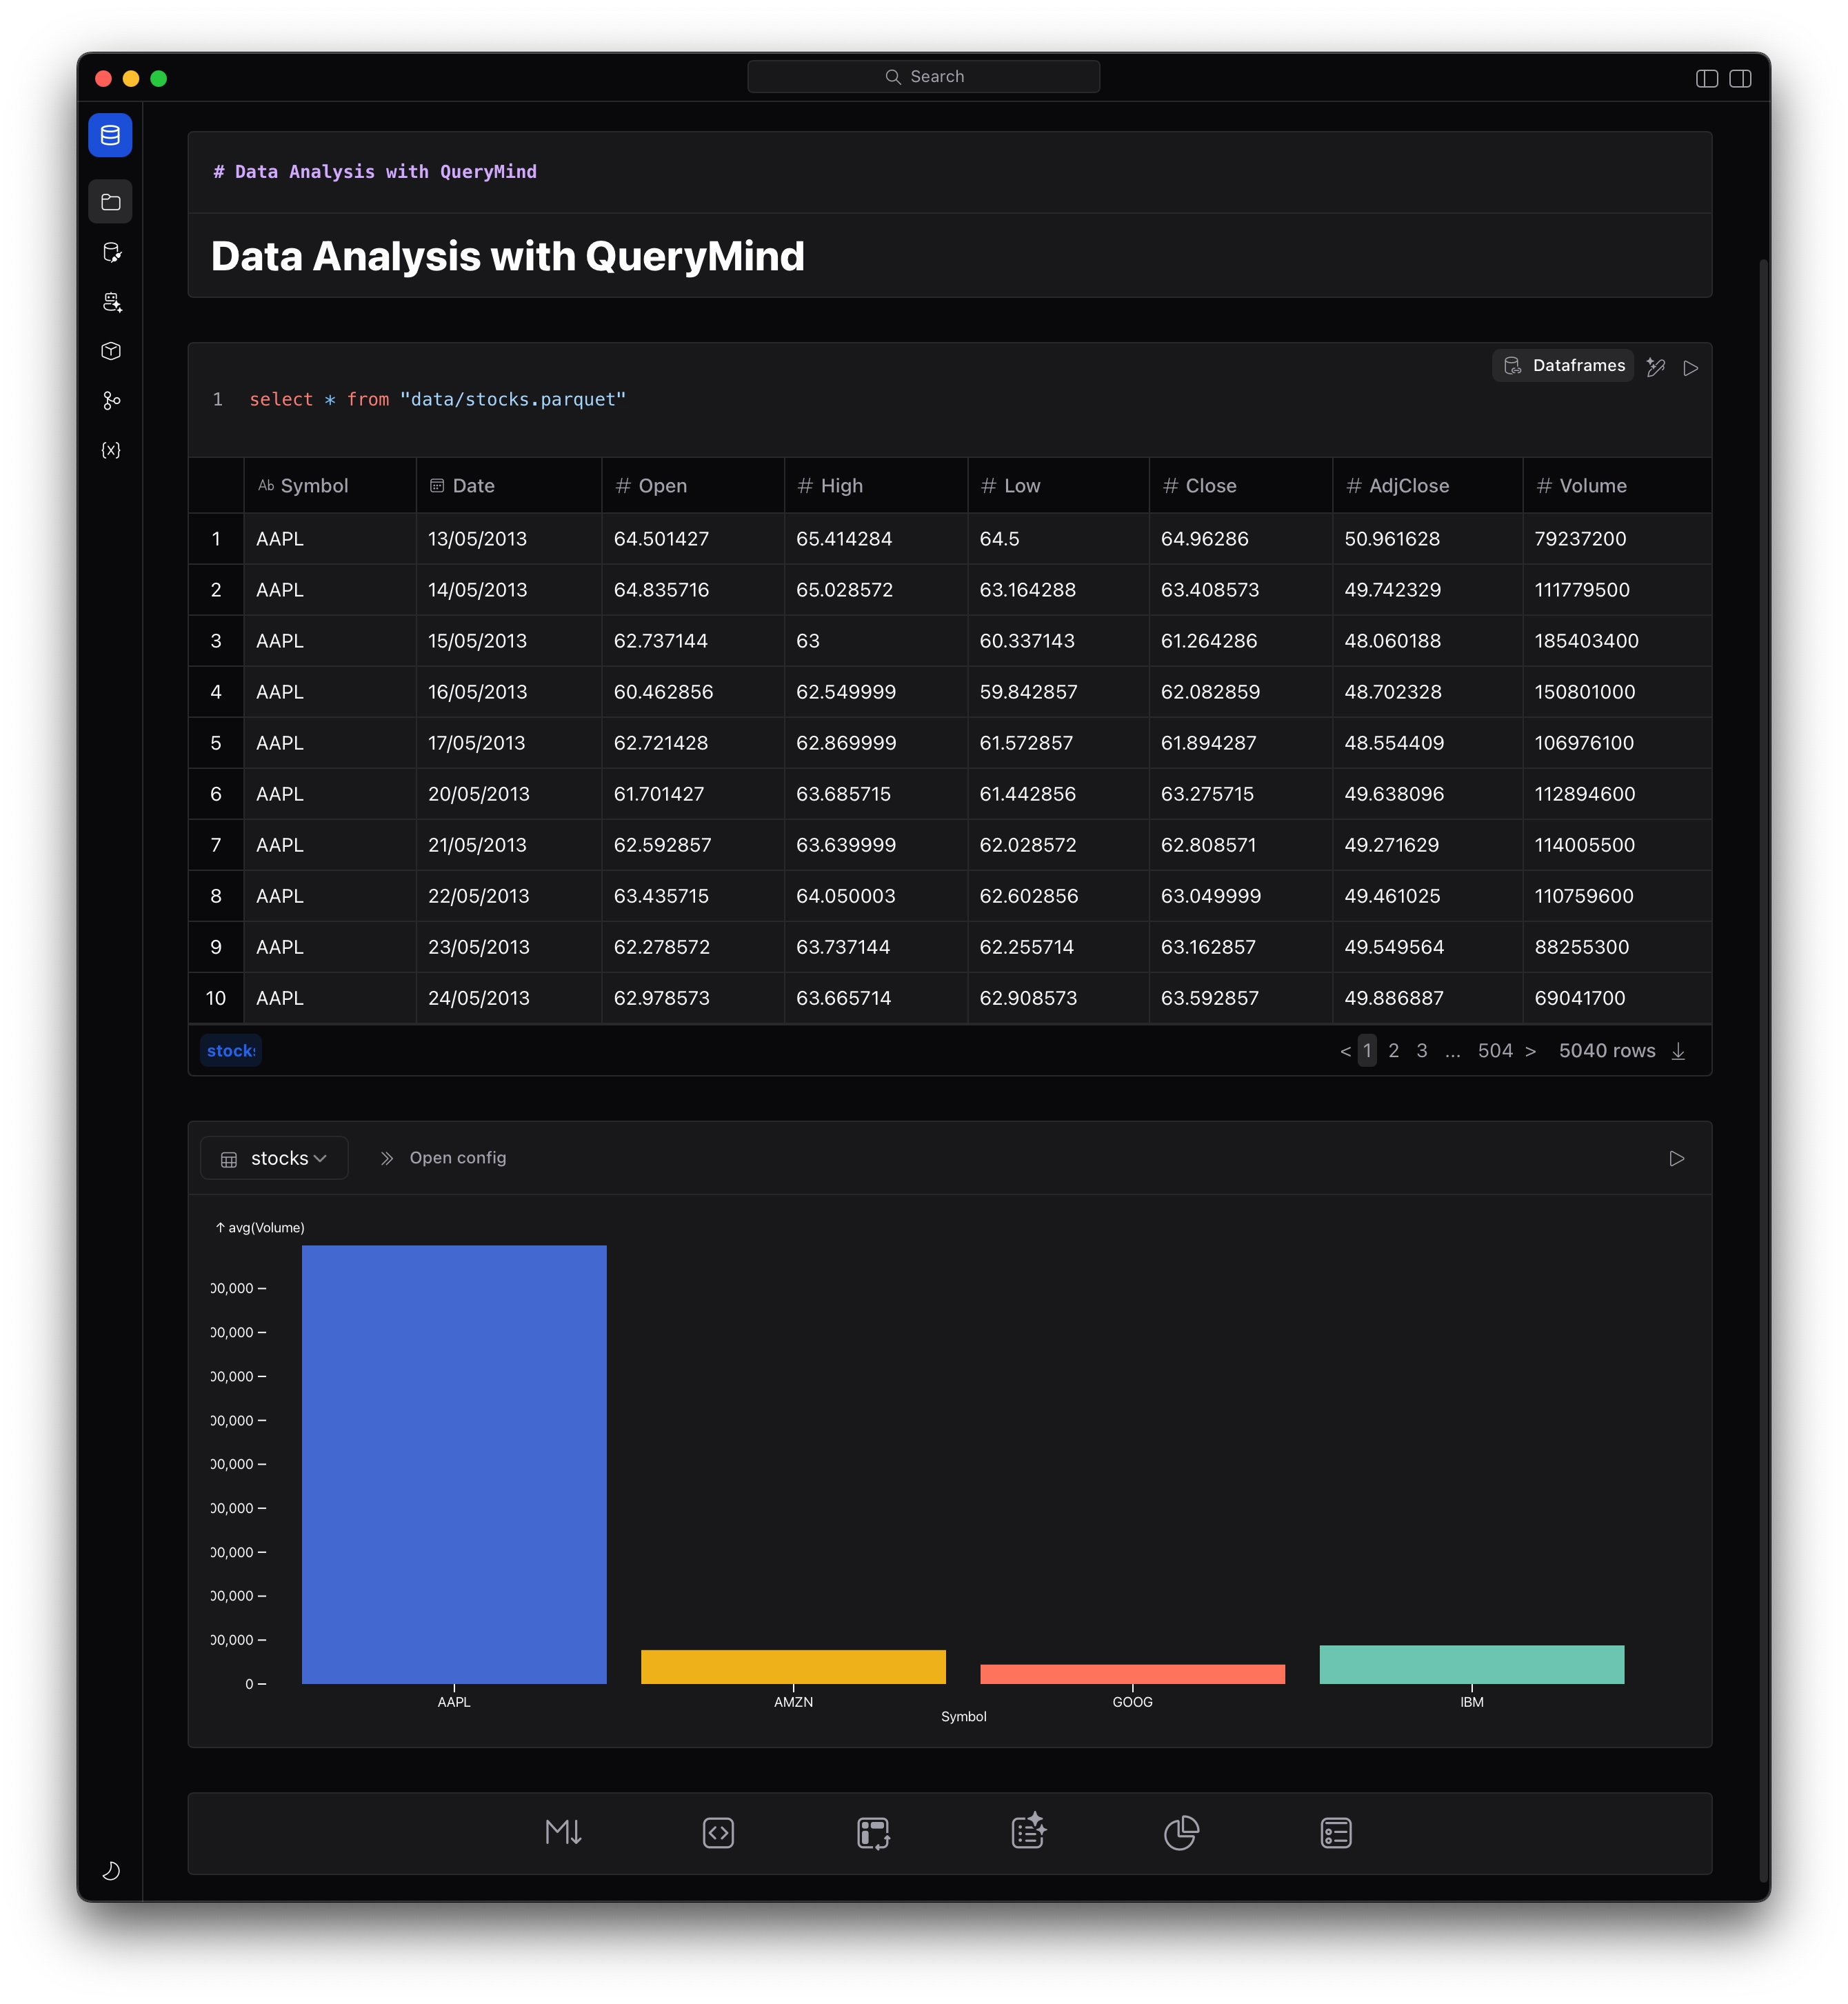The height and width of the screenshot is (2004, 1848).
Task: Click the rendered title Data Analysis with QueryMind
Action: pyautogui.click(x=508, y=256)
